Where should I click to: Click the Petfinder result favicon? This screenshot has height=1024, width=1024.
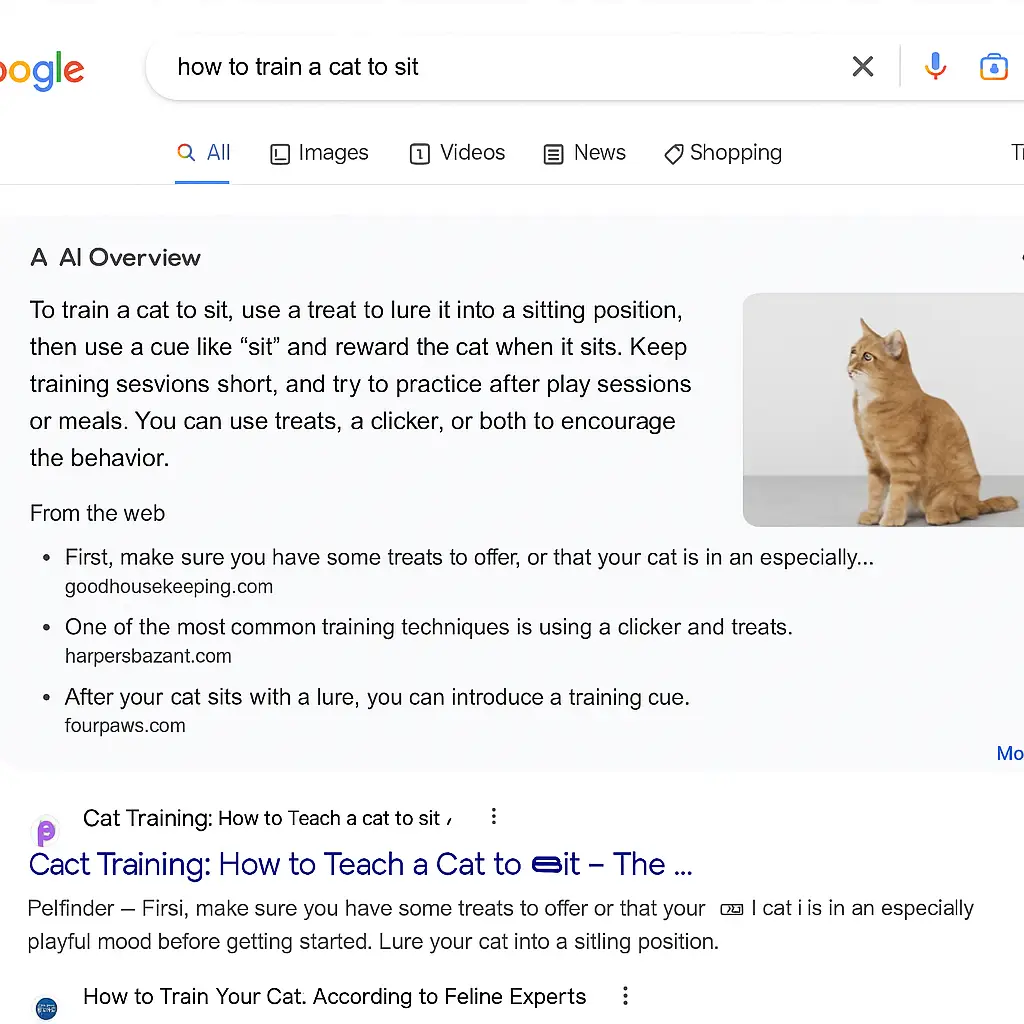[46, 831]
